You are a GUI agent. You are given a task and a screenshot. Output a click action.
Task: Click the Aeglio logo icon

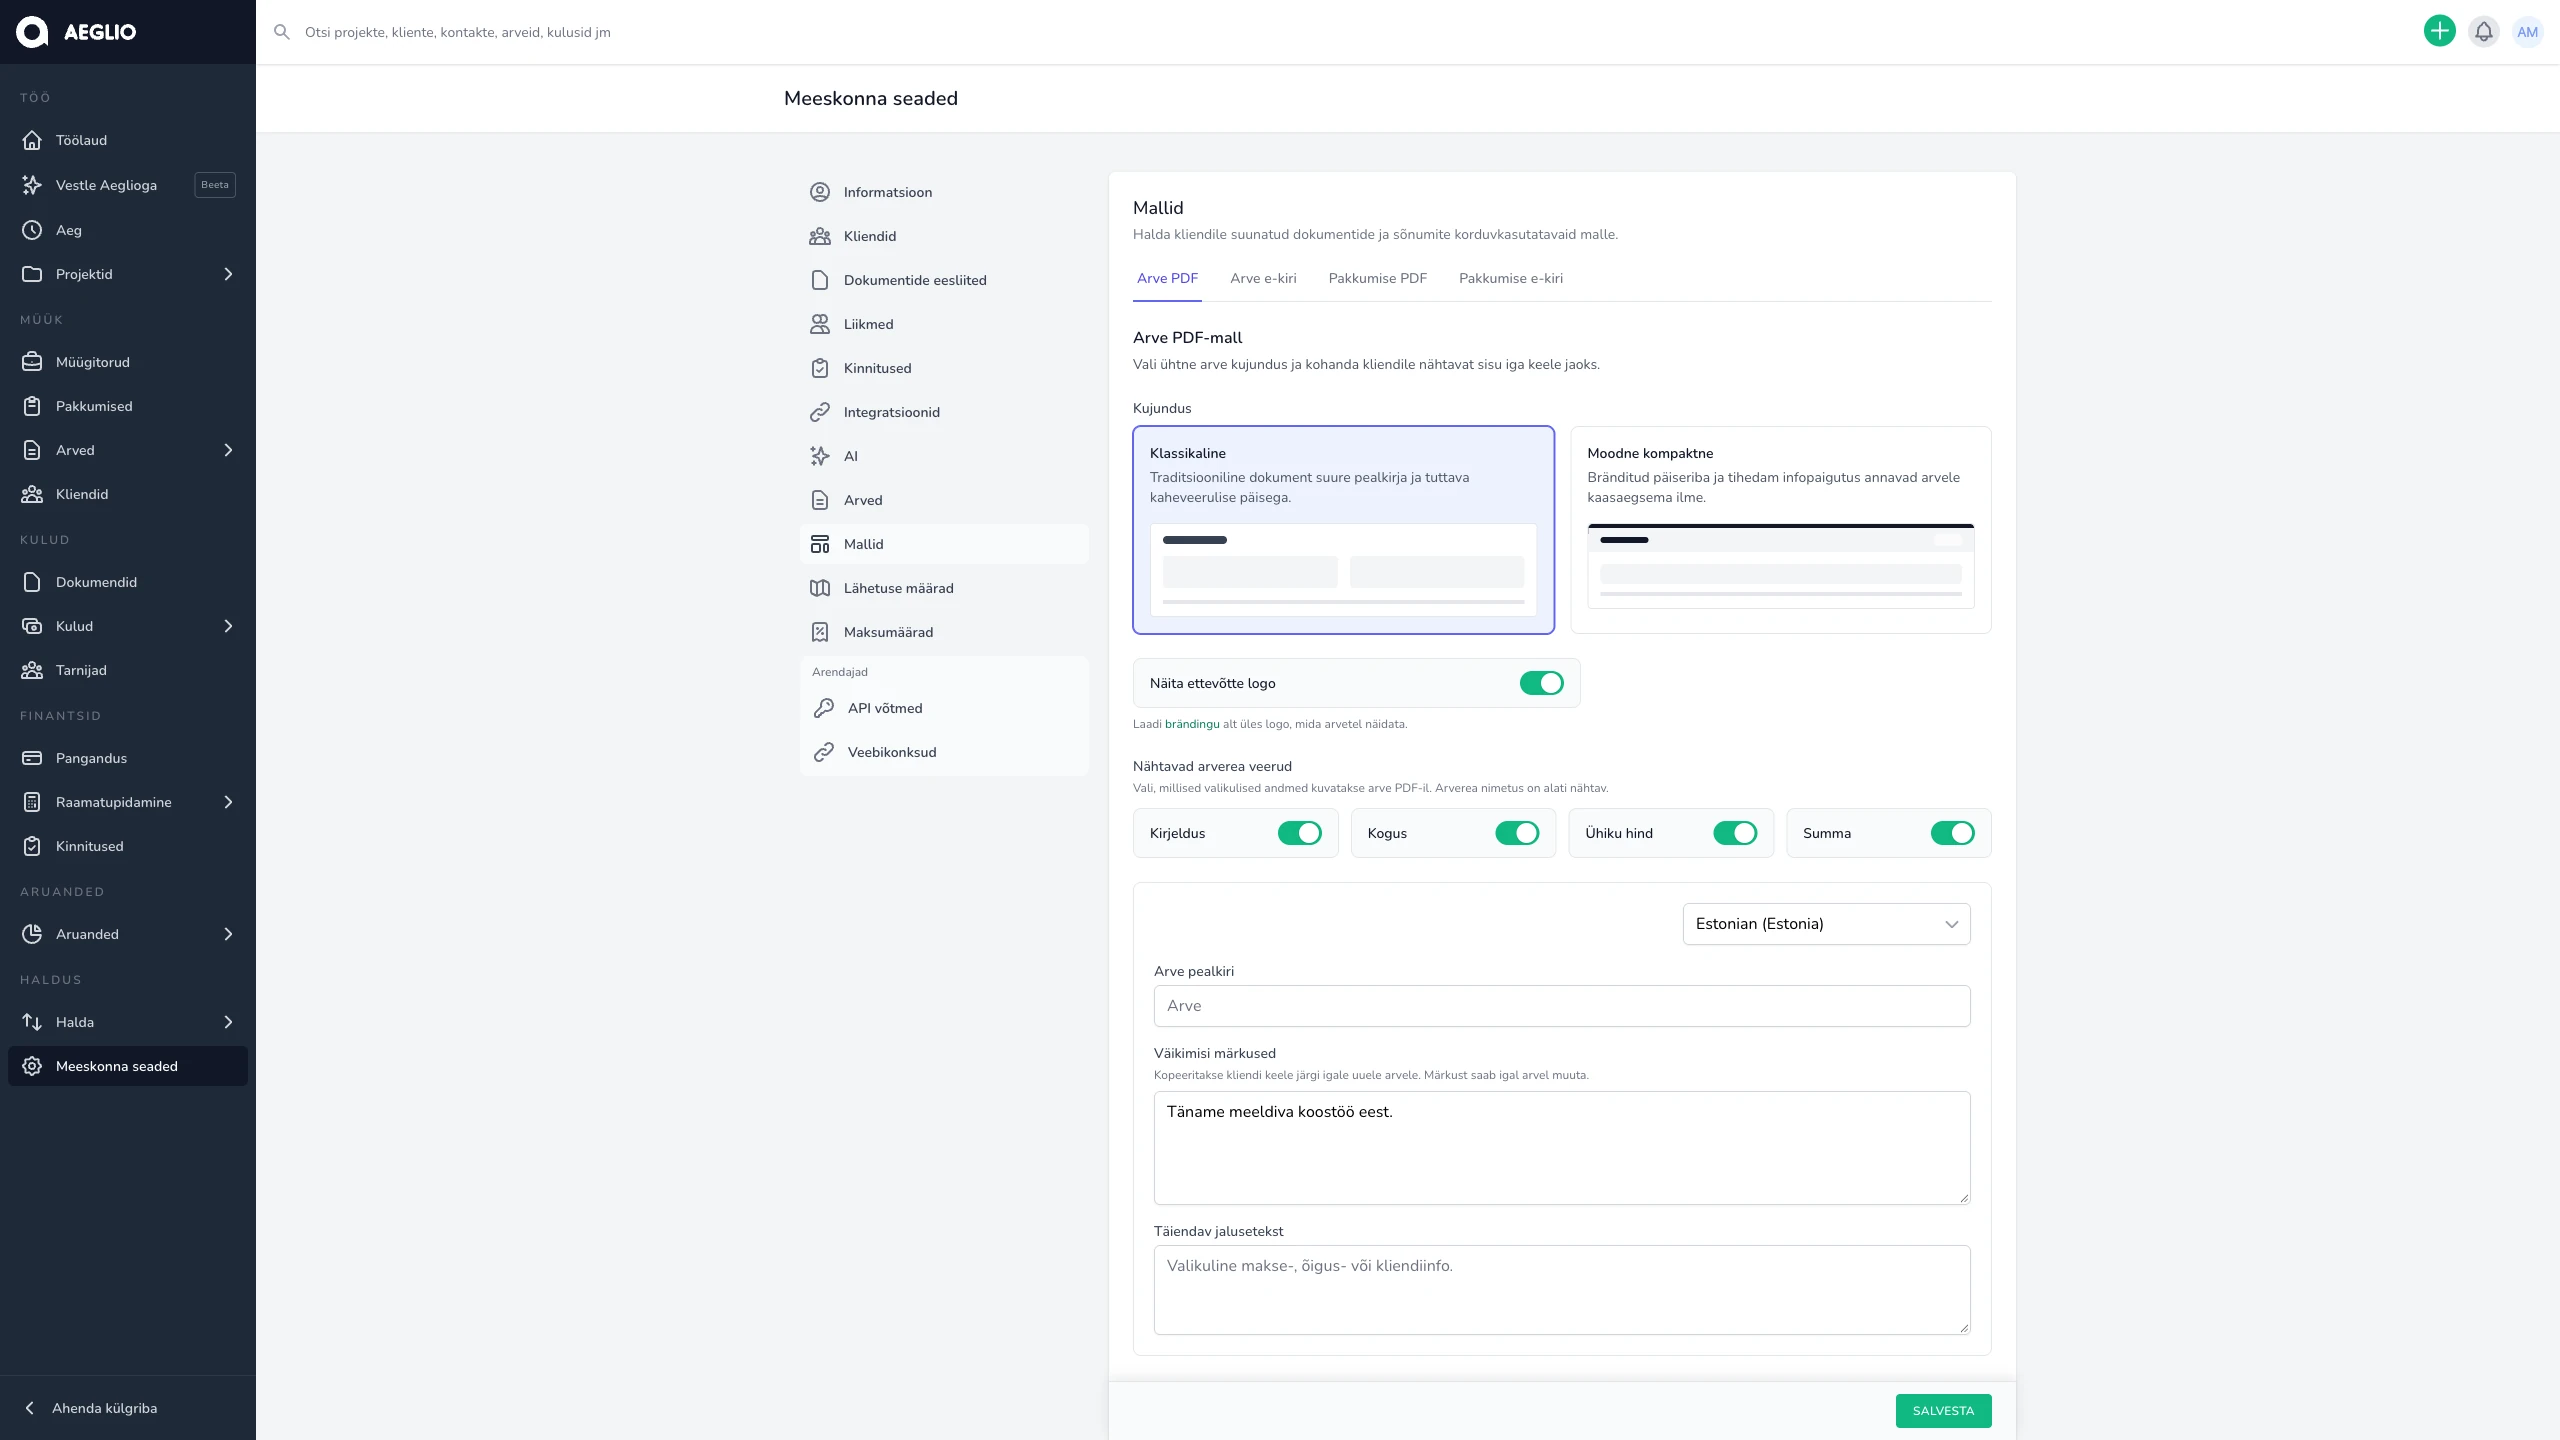(x=32, y=32)
